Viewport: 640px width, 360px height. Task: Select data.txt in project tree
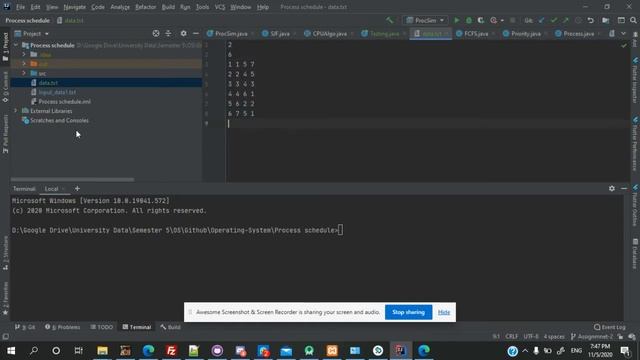(48, 83)
